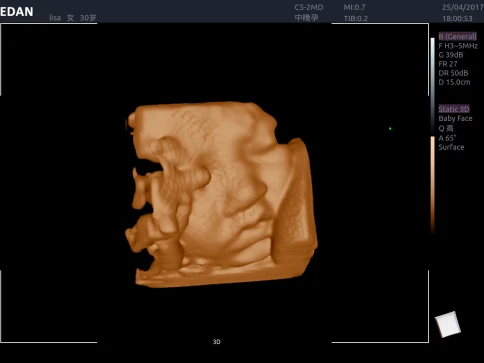
Task: Click the DR 50dB dynamic range parameter
Action: 453,73
